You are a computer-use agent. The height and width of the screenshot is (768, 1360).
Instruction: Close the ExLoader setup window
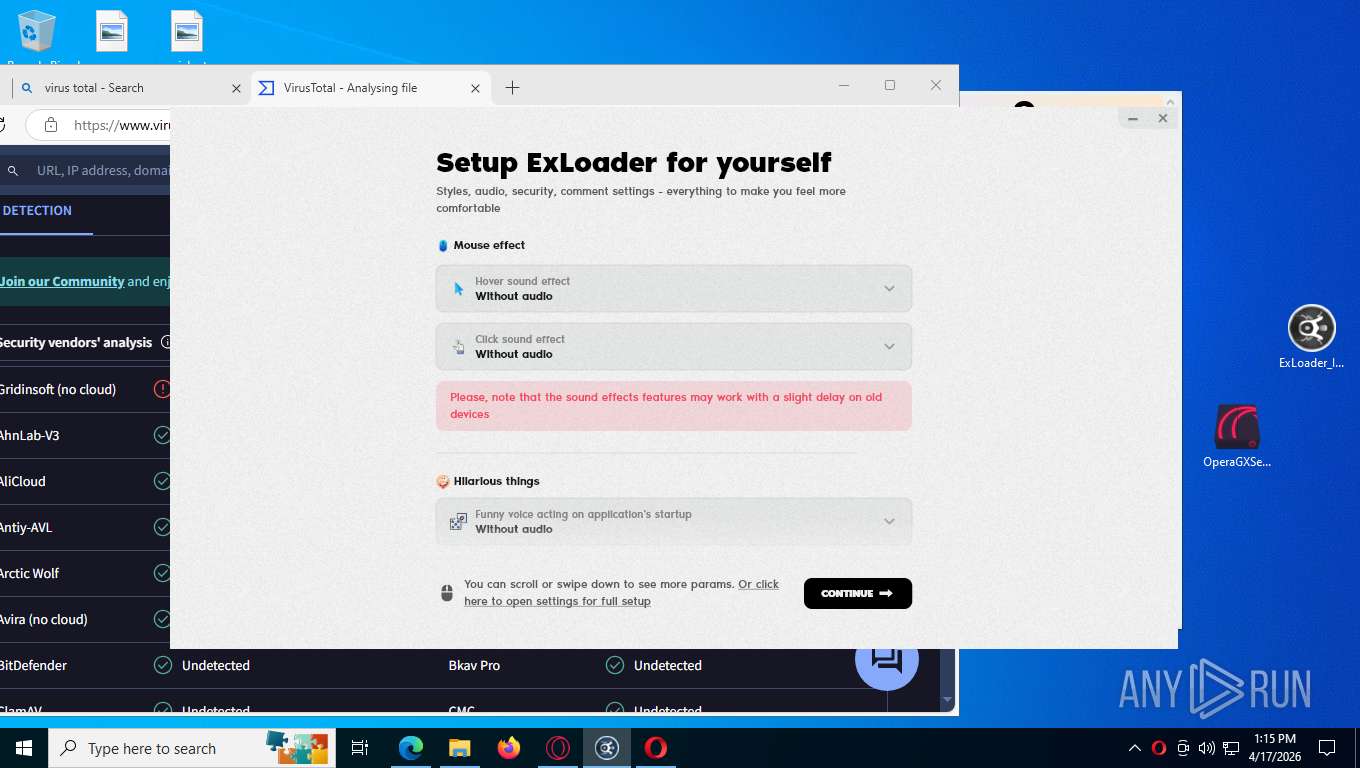[x=1163, y=118]
